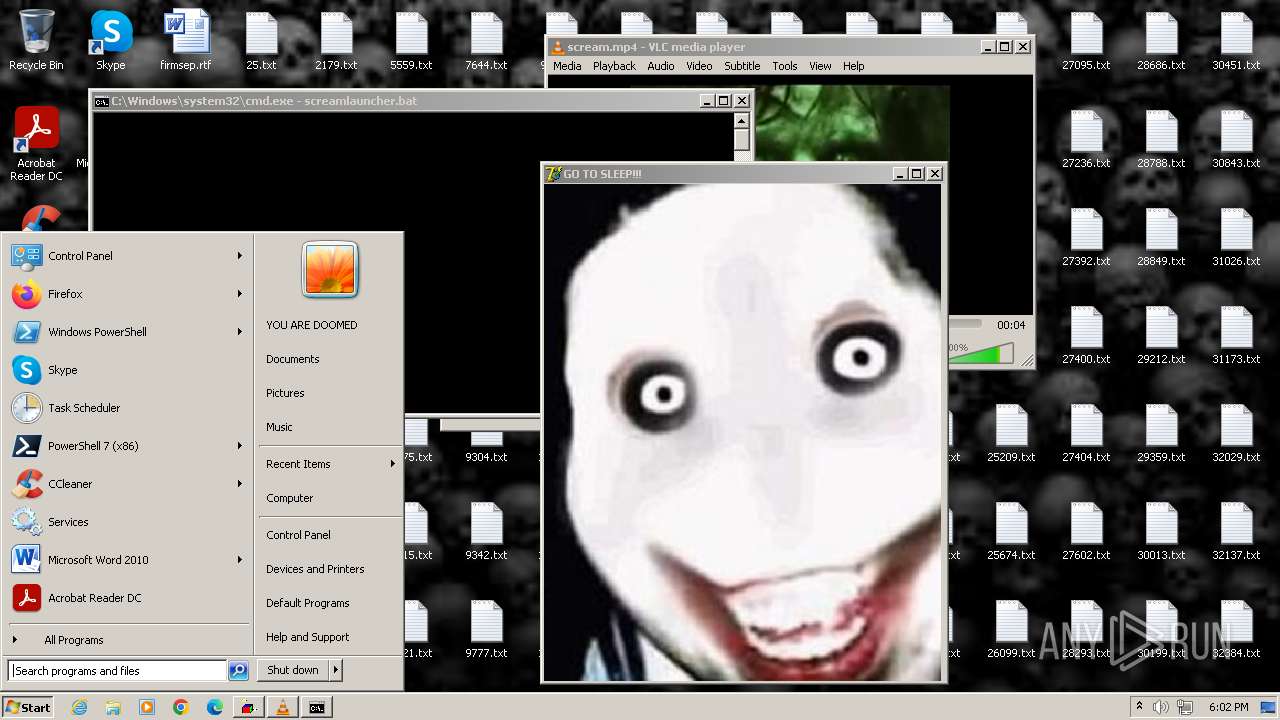
Task: Open Music from Start menu
Action: click(x=279, y=427)
